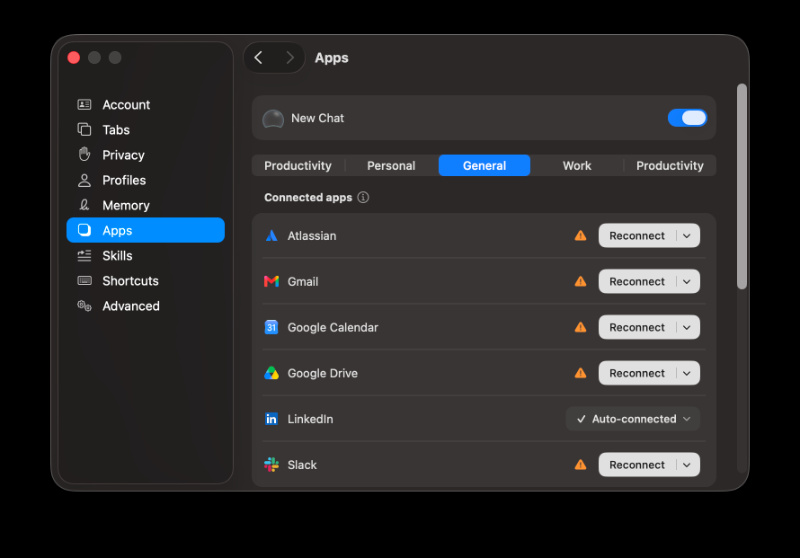Click the info icon beside Connected apps
800x558 pixels.
363,197
